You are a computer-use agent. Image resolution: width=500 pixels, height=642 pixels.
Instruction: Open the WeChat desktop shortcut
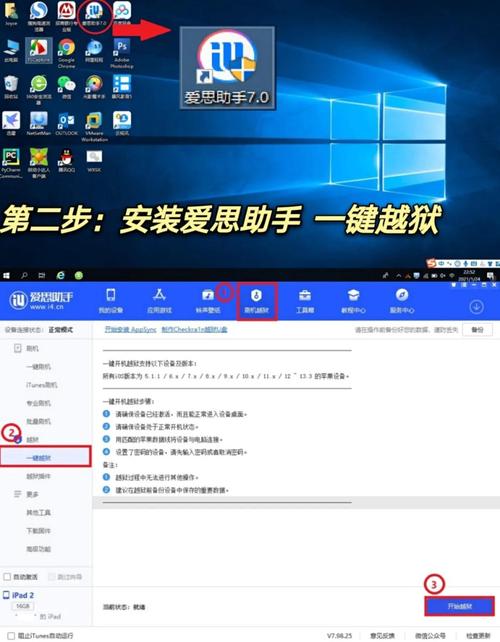click(x=66, y=87)
